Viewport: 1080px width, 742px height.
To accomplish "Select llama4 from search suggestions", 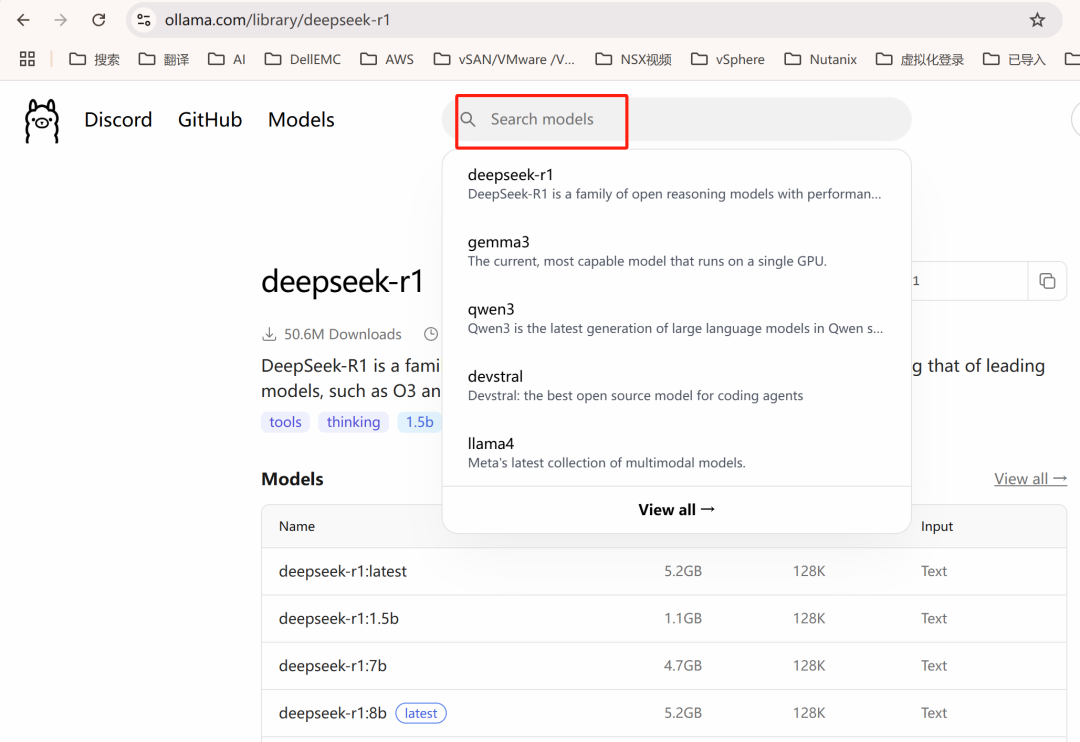I will (676, 453).
